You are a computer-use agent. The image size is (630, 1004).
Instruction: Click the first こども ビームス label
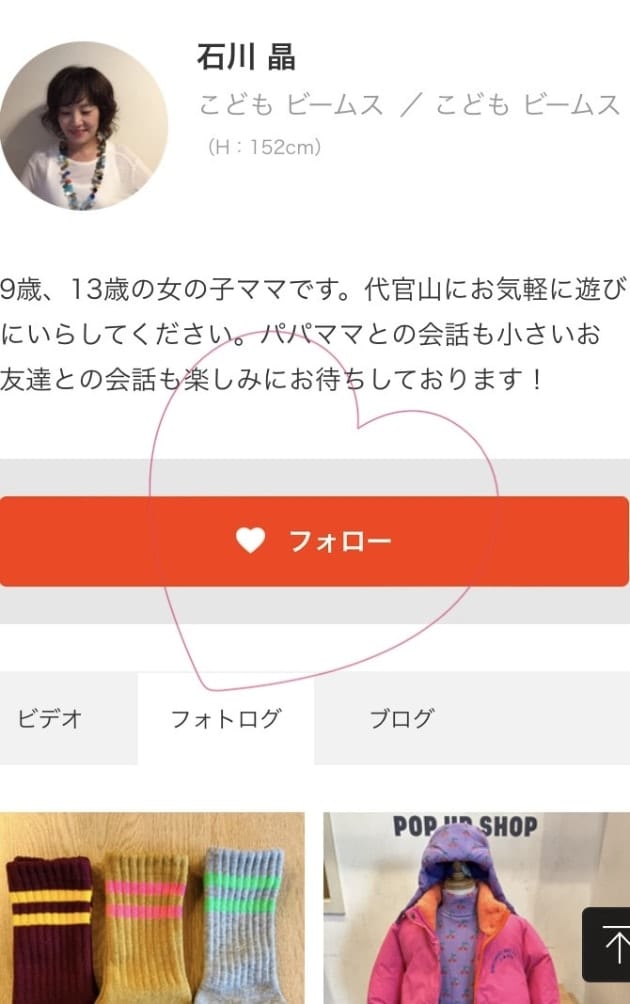(291, 105)
